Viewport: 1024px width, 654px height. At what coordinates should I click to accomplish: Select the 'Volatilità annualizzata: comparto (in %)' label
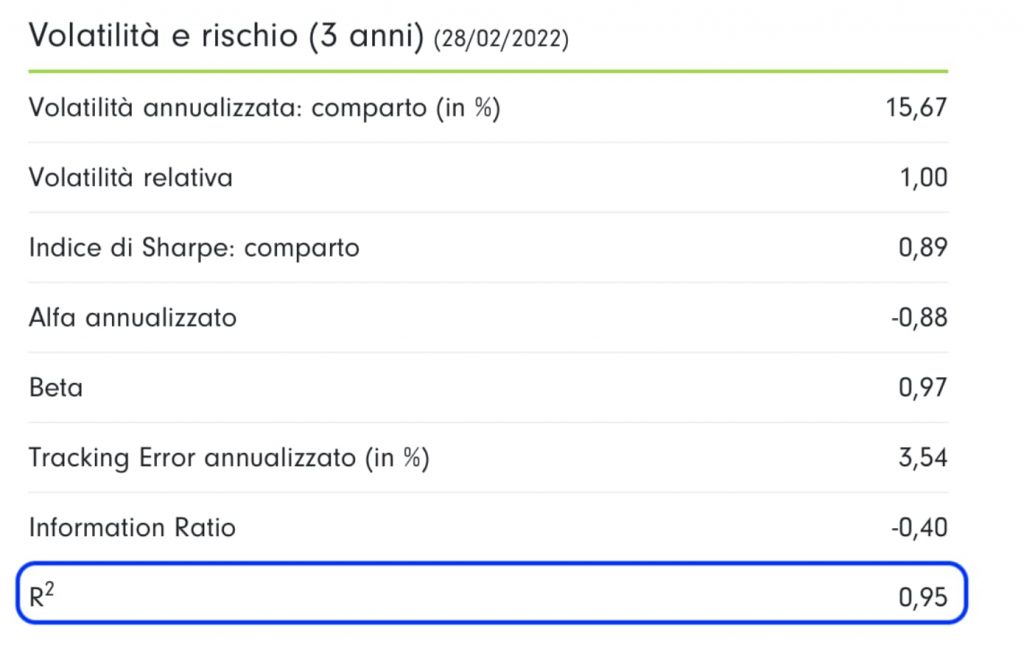coord(264,108)
